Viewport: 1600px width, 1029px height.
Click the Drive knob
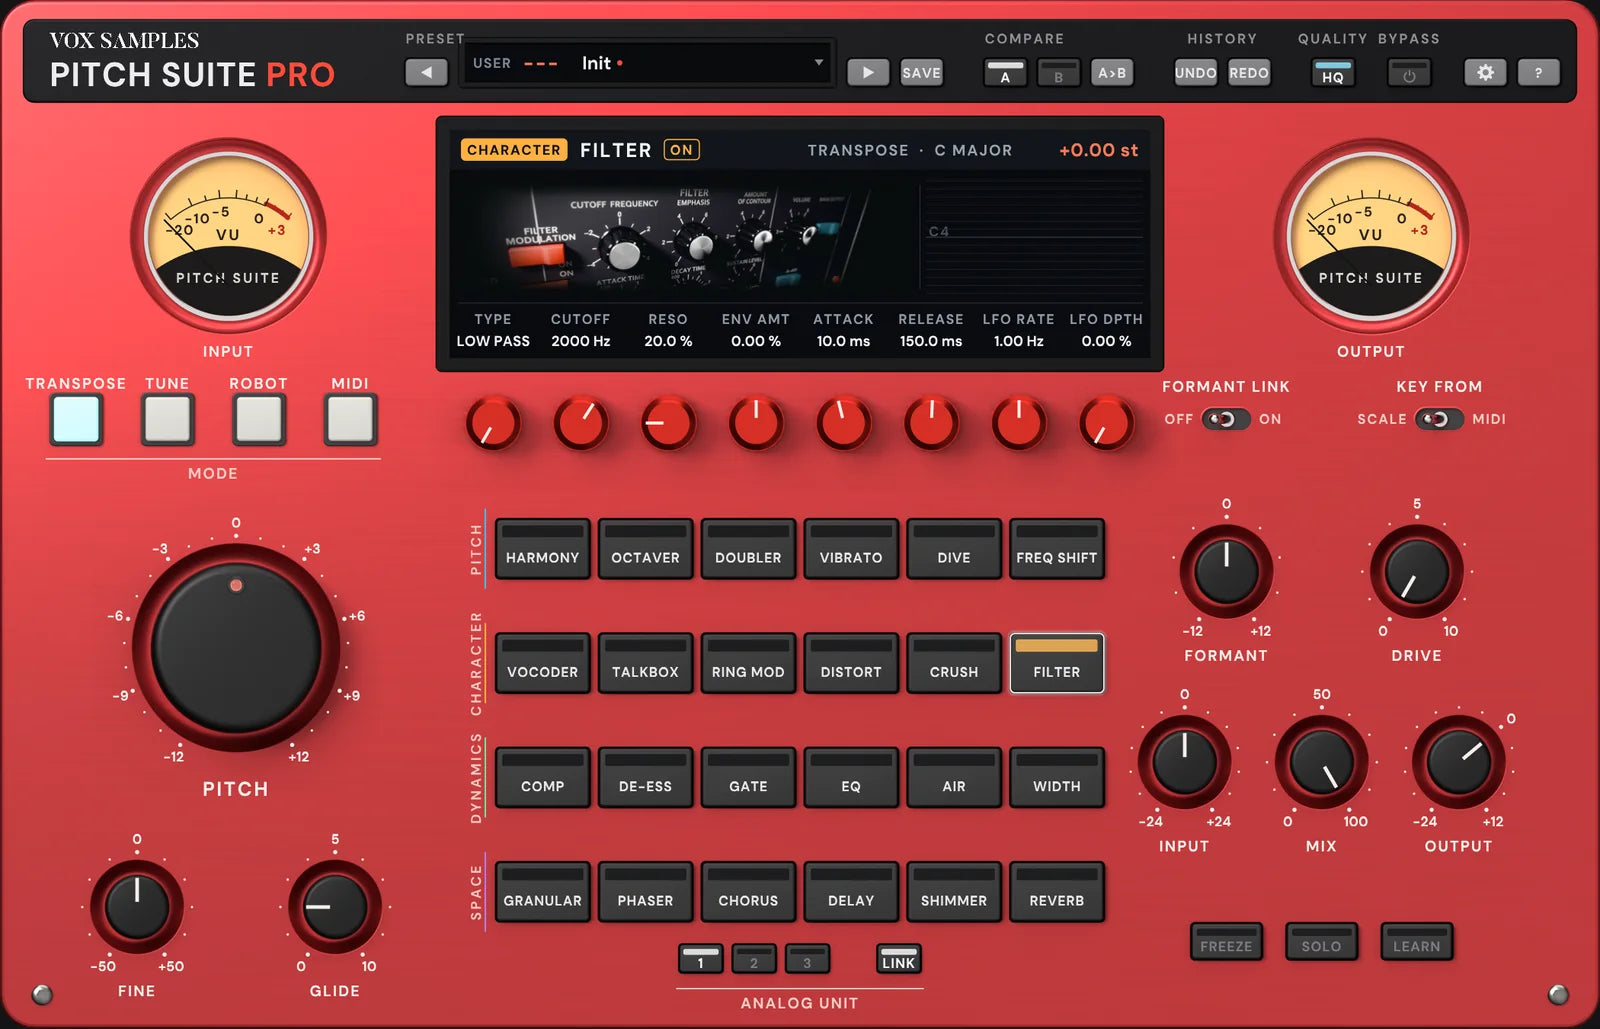[1417, 572]
